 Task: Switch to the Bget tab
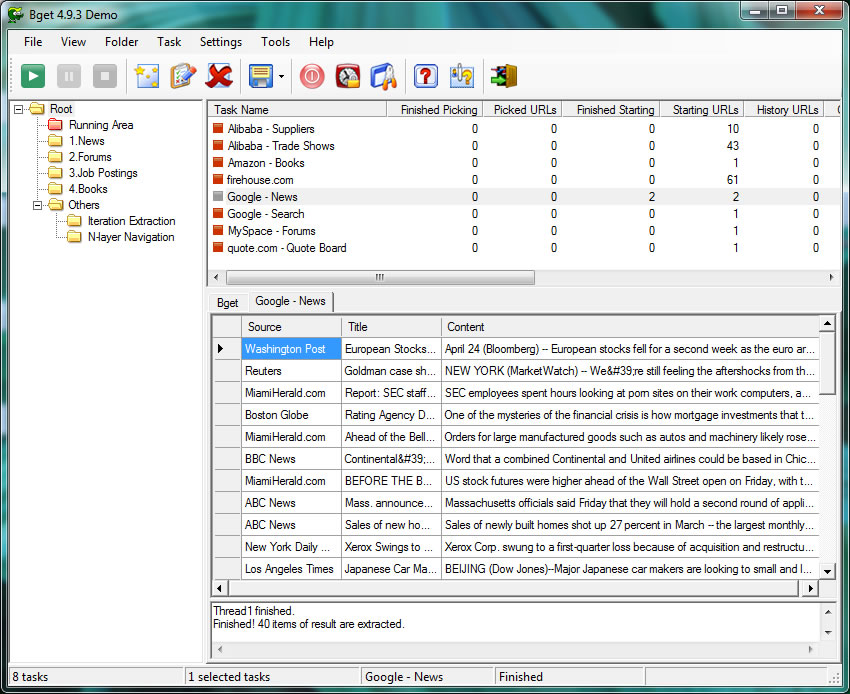pos(228,303)
